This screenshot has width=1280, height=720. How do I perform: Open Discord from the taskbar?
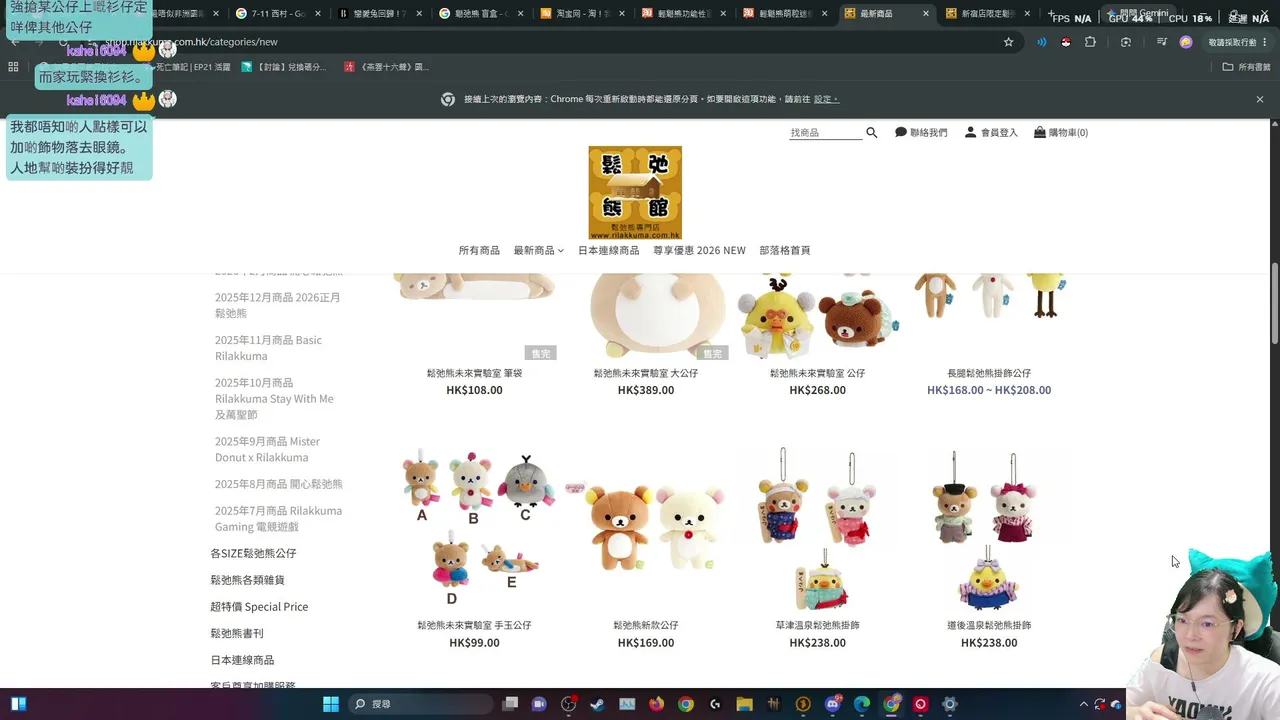click(x=832, y=704)
